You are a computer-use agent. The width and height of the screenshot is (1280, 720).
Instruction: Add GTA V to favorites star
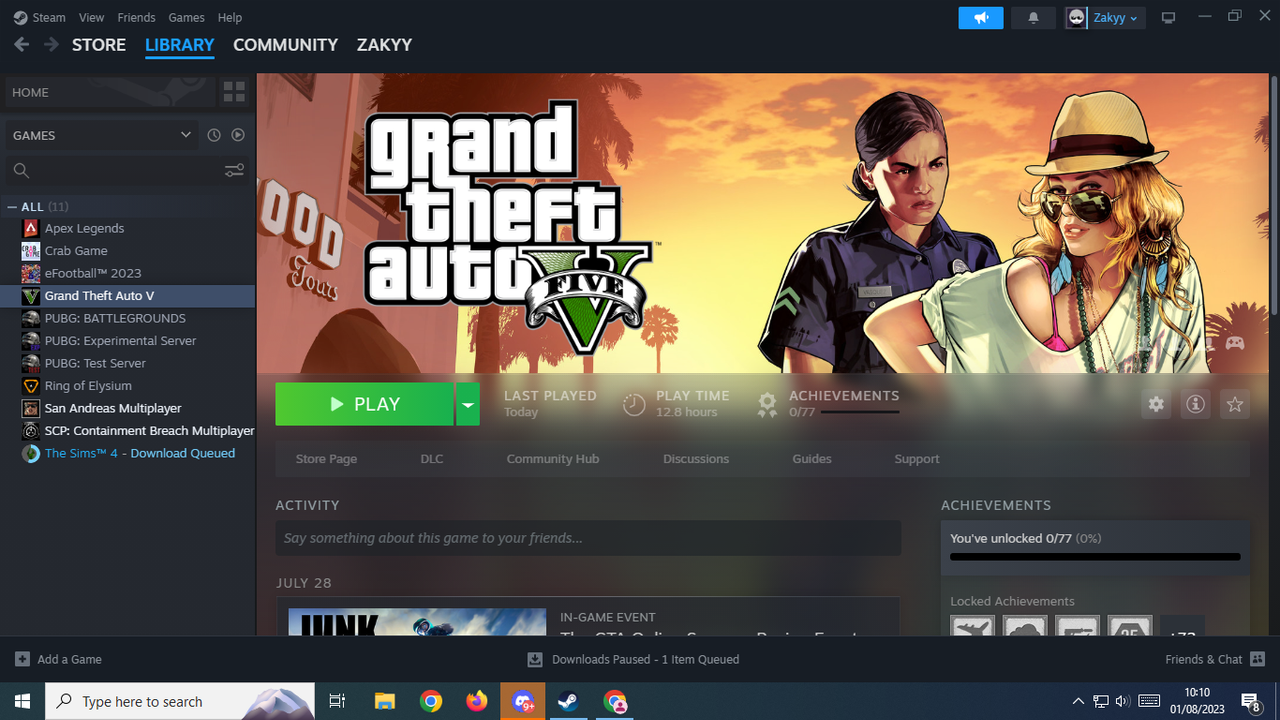click(1235, 404)
